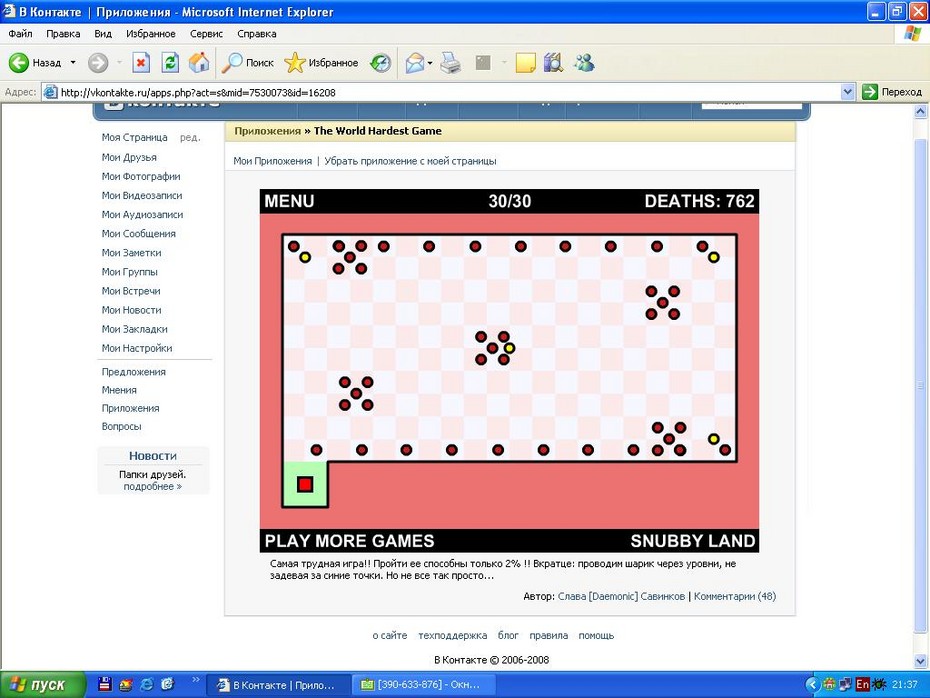Click the page scrollbar up arrow
The image size is (930, 698).
pyautogui.click(x=921, y=111)
